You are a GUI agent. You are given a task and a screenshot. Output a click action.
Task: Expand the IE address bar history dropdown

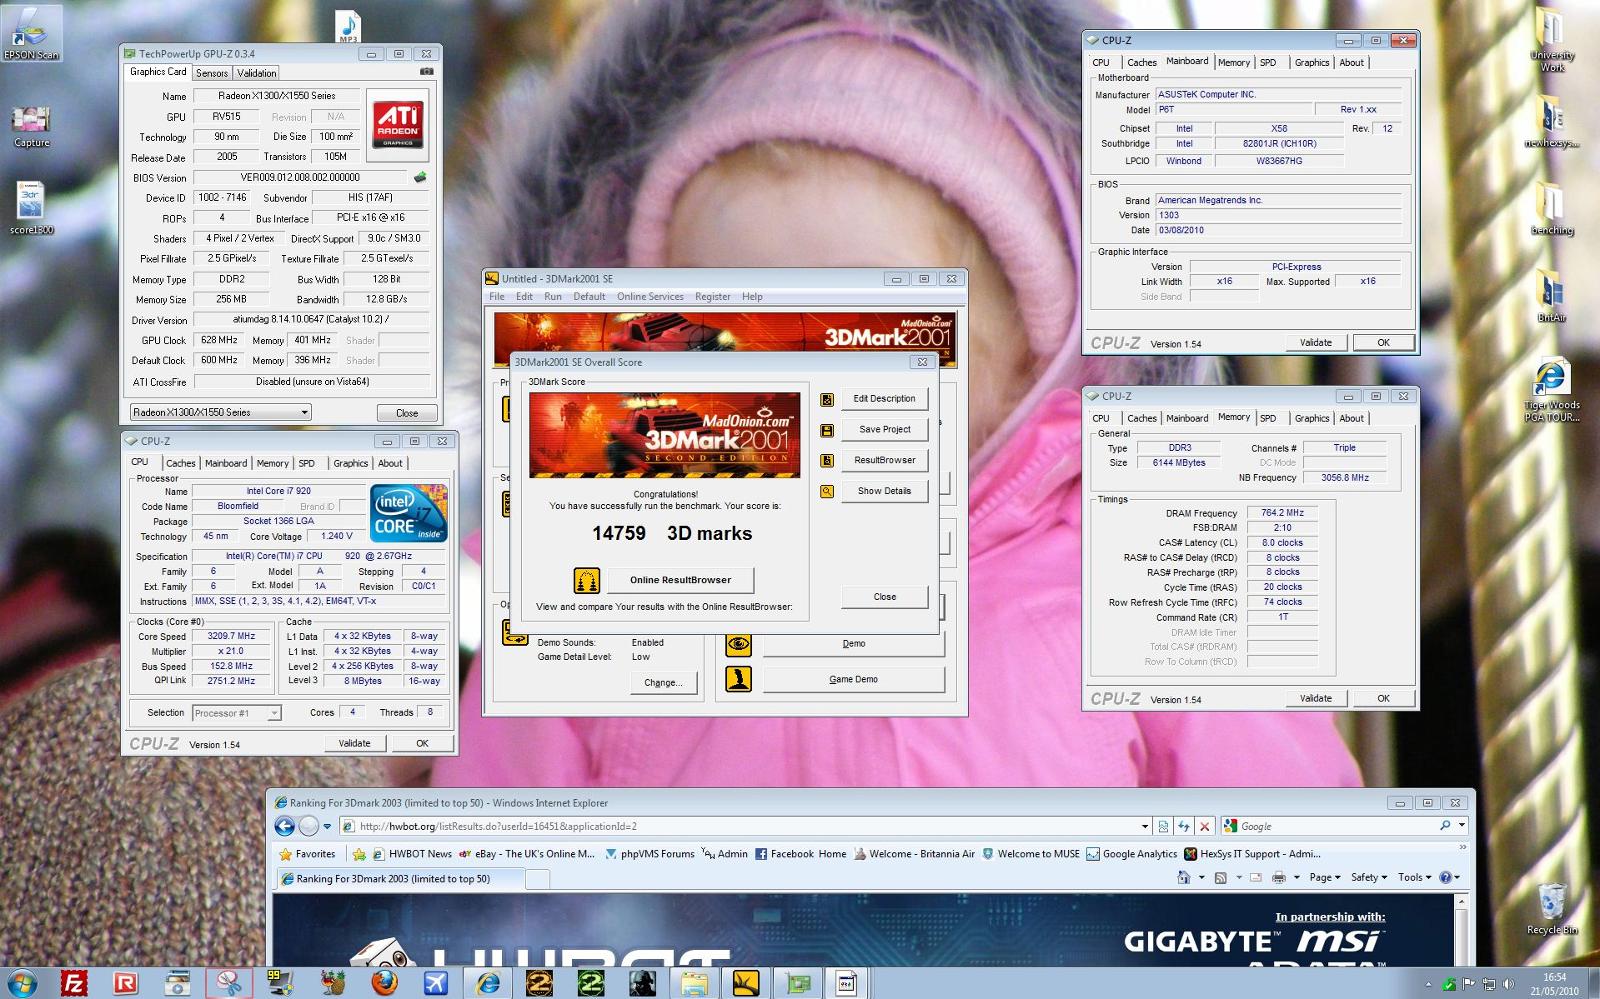[1145, 826]
